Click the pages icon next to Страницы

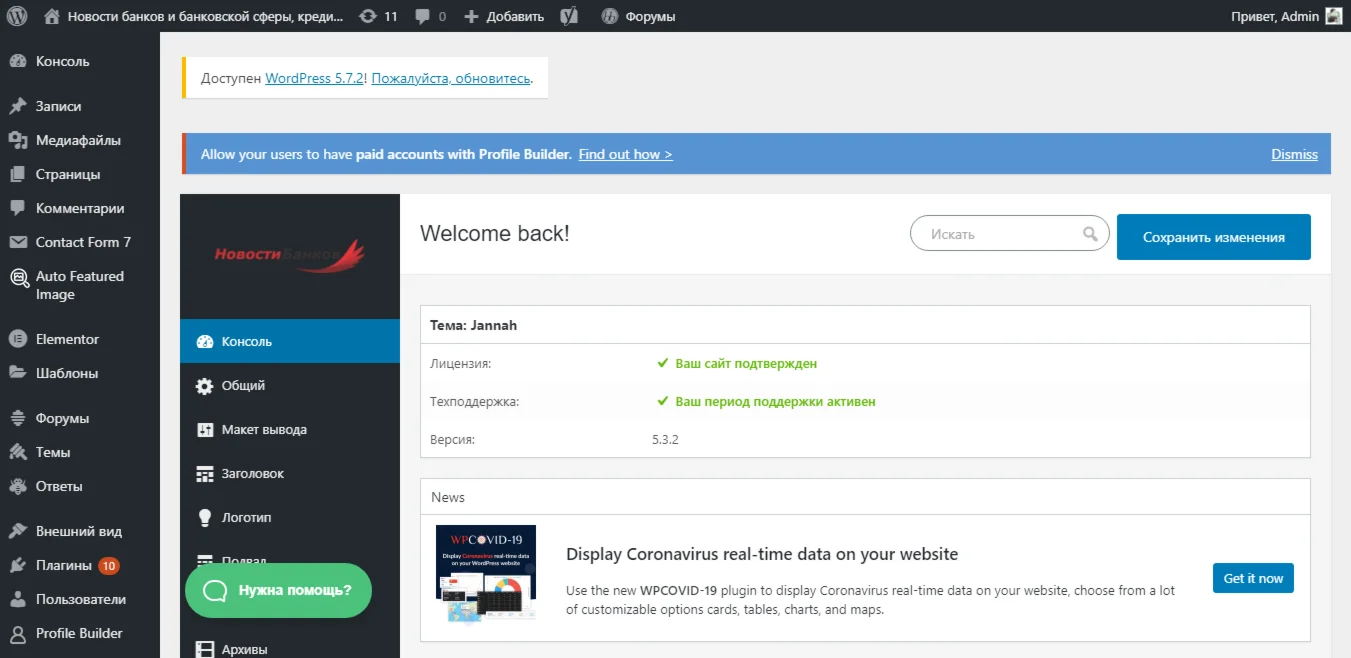coord(17,174)
